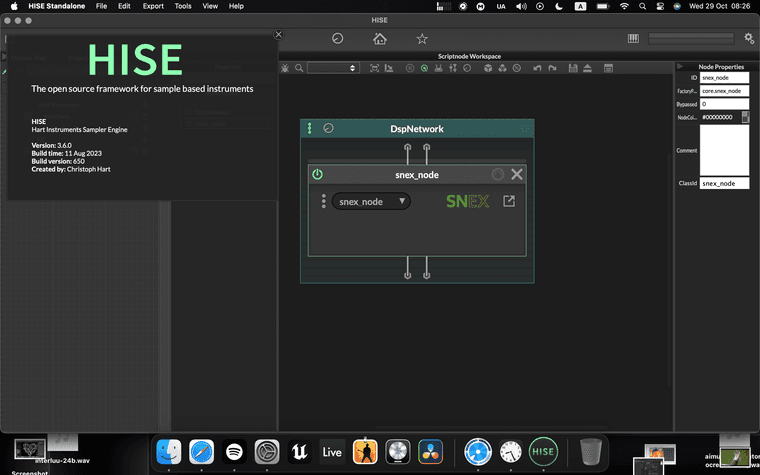The height and width of the screenshot is (475, 760).
Task: Click the cube icon in scriptnode toolbar
Action: point(488,68)
